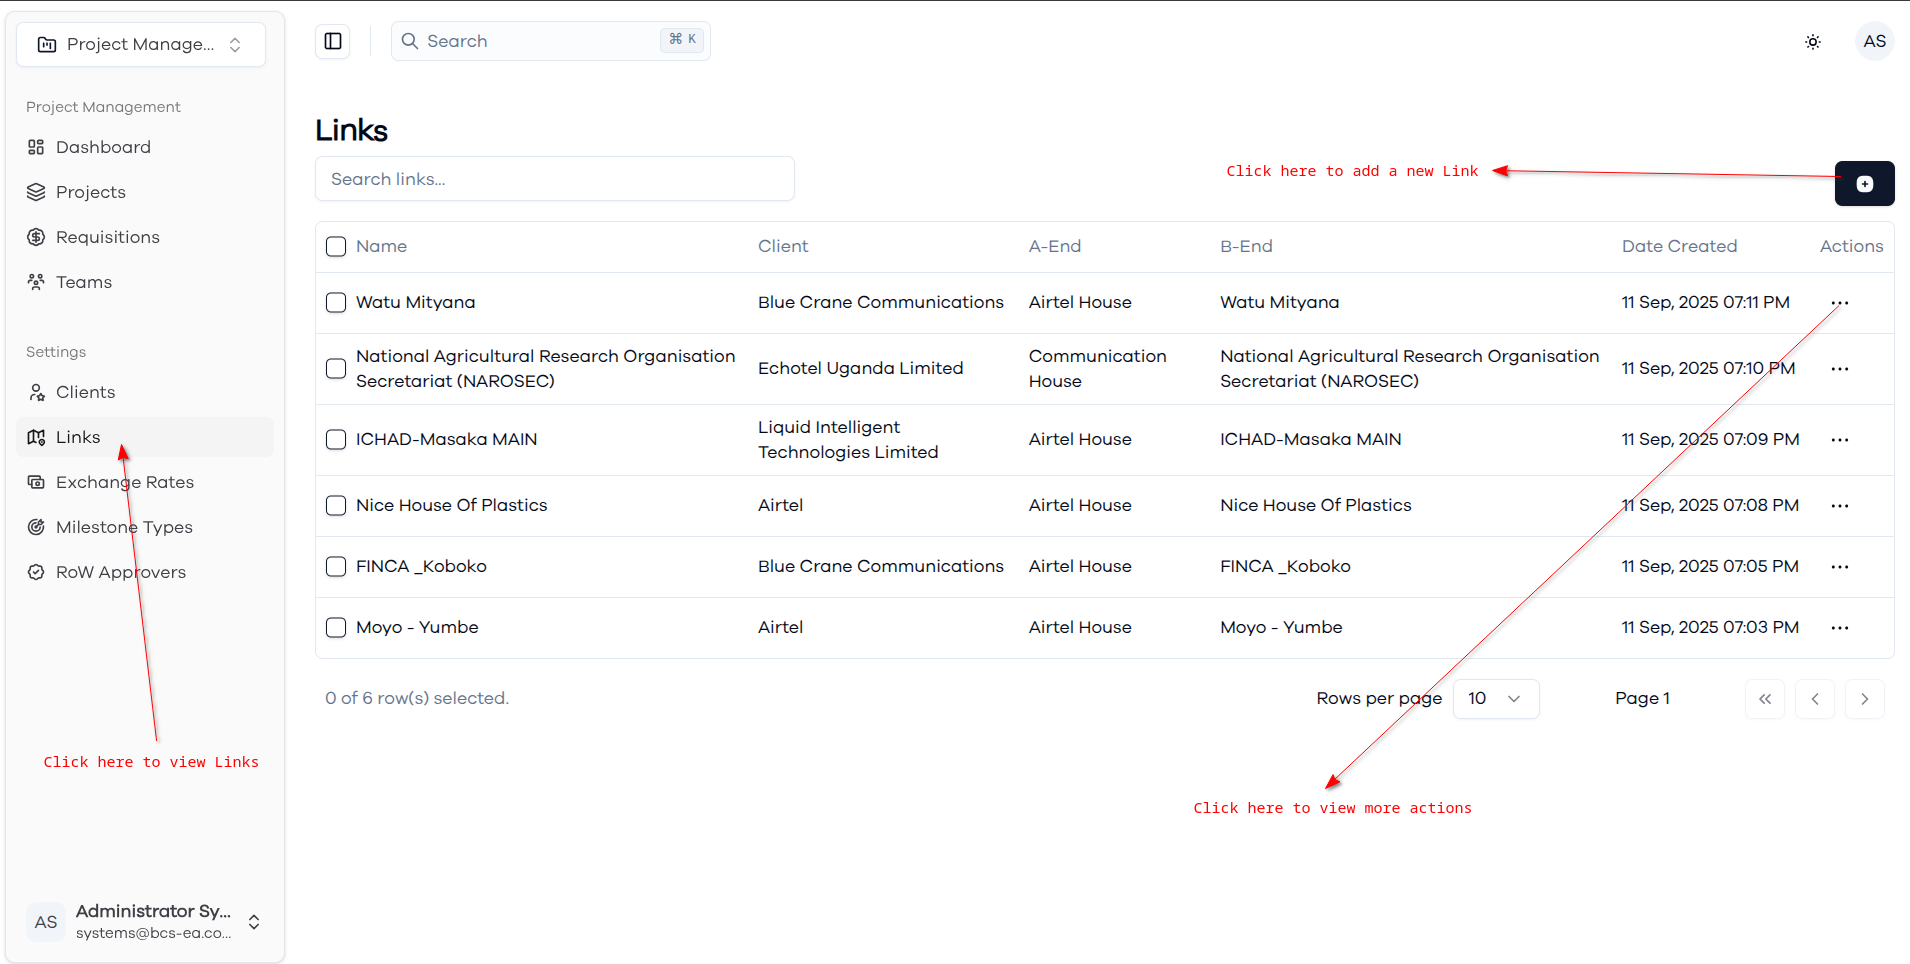The height and width of the screenshot is (964, 1910).
Task: Open Dashboard in the sidebar
Action: [x=145, y=147]
